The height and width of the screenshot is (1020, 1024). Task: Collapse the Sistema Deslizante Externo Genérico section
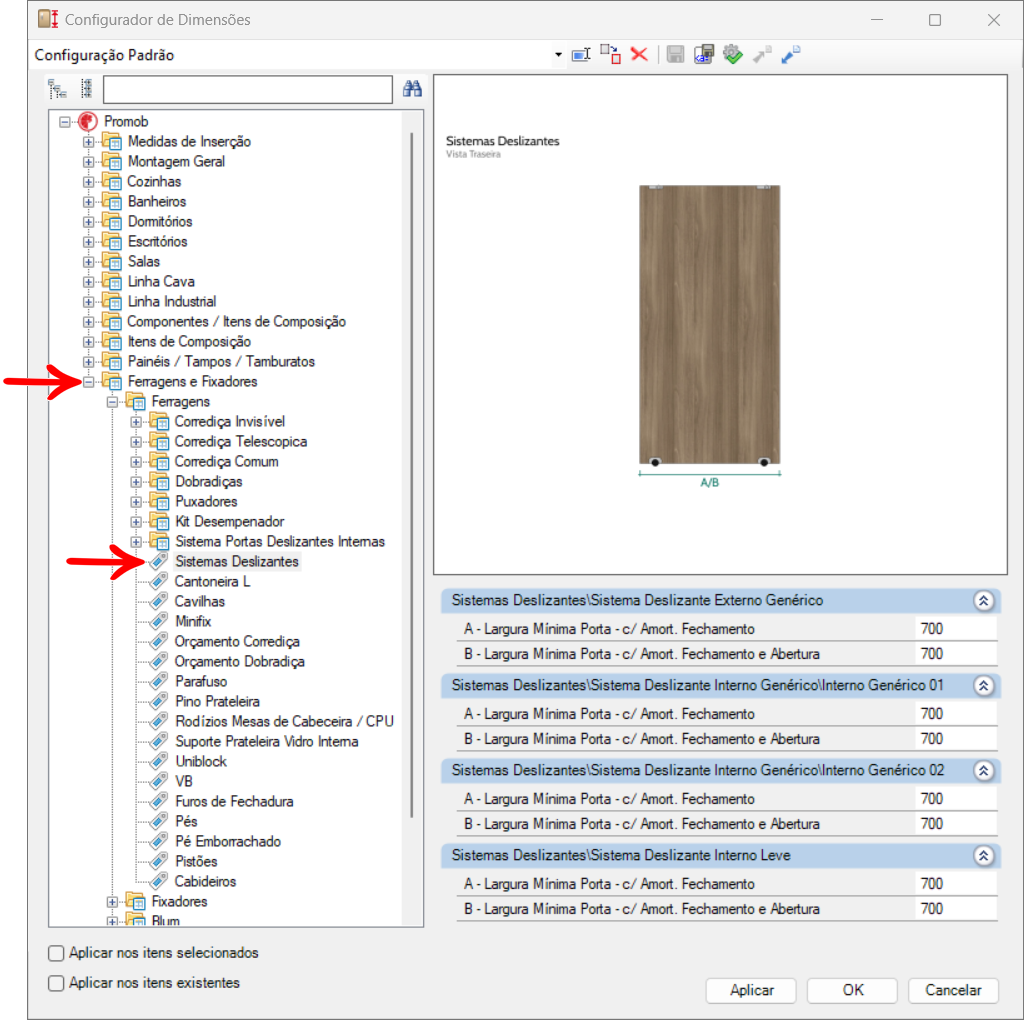(x=983, y=601)
